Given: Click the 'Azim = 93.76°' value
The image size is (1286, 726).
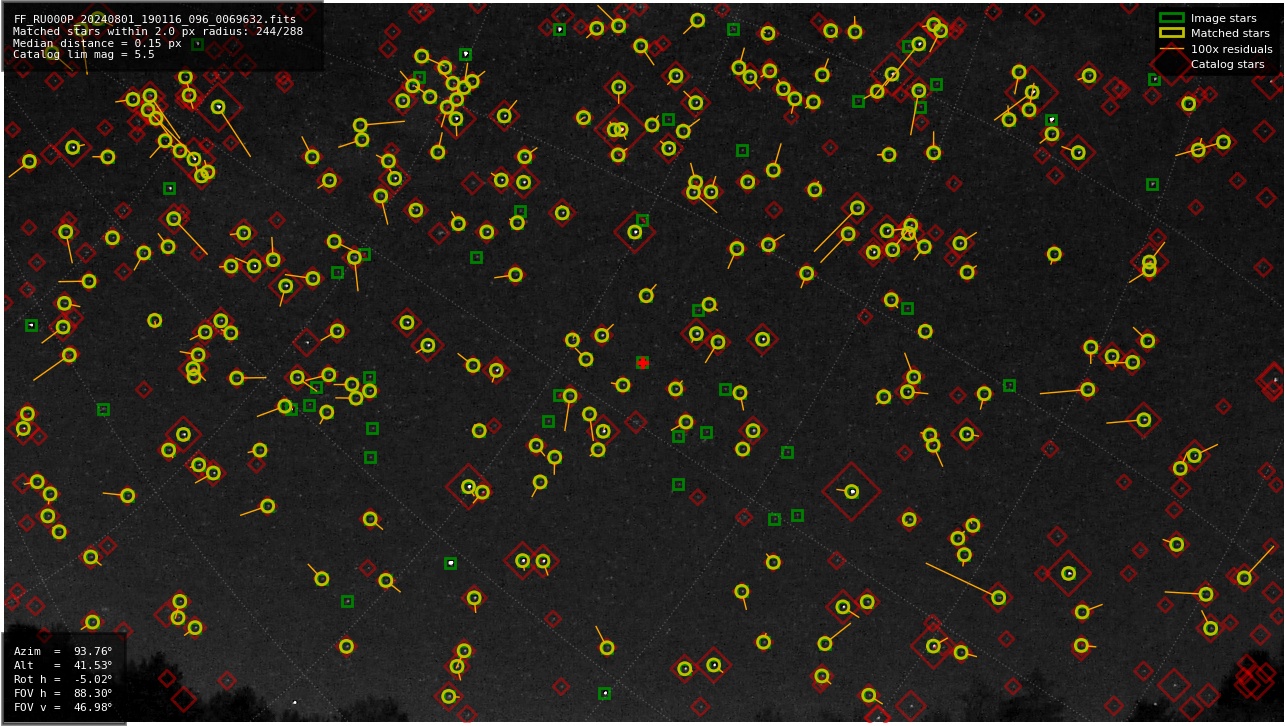Looking at the screenshot, I should 63,651.
